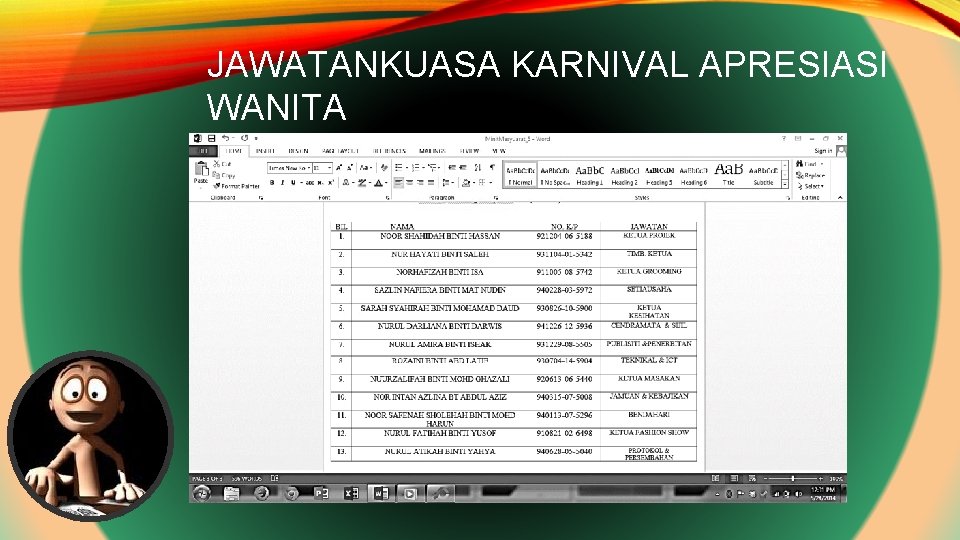Switch to the Insert tab
This screenshot has height=540, width=960.
click(x=265, y=151)
